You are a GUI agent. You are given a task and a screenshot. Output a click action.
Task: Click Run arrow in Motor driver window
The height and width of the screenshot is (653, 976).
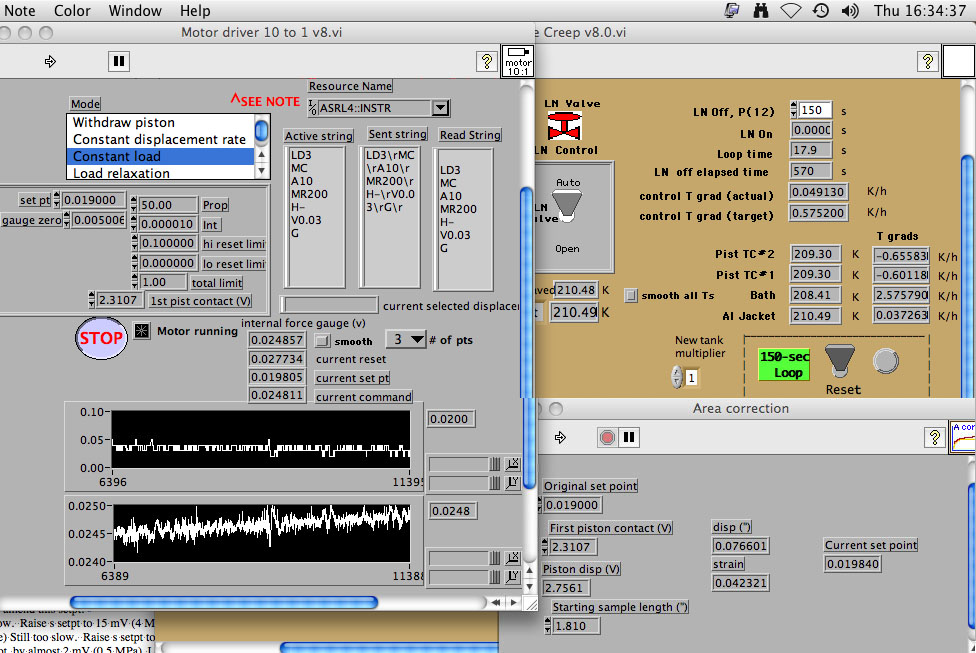pos(50,61)
